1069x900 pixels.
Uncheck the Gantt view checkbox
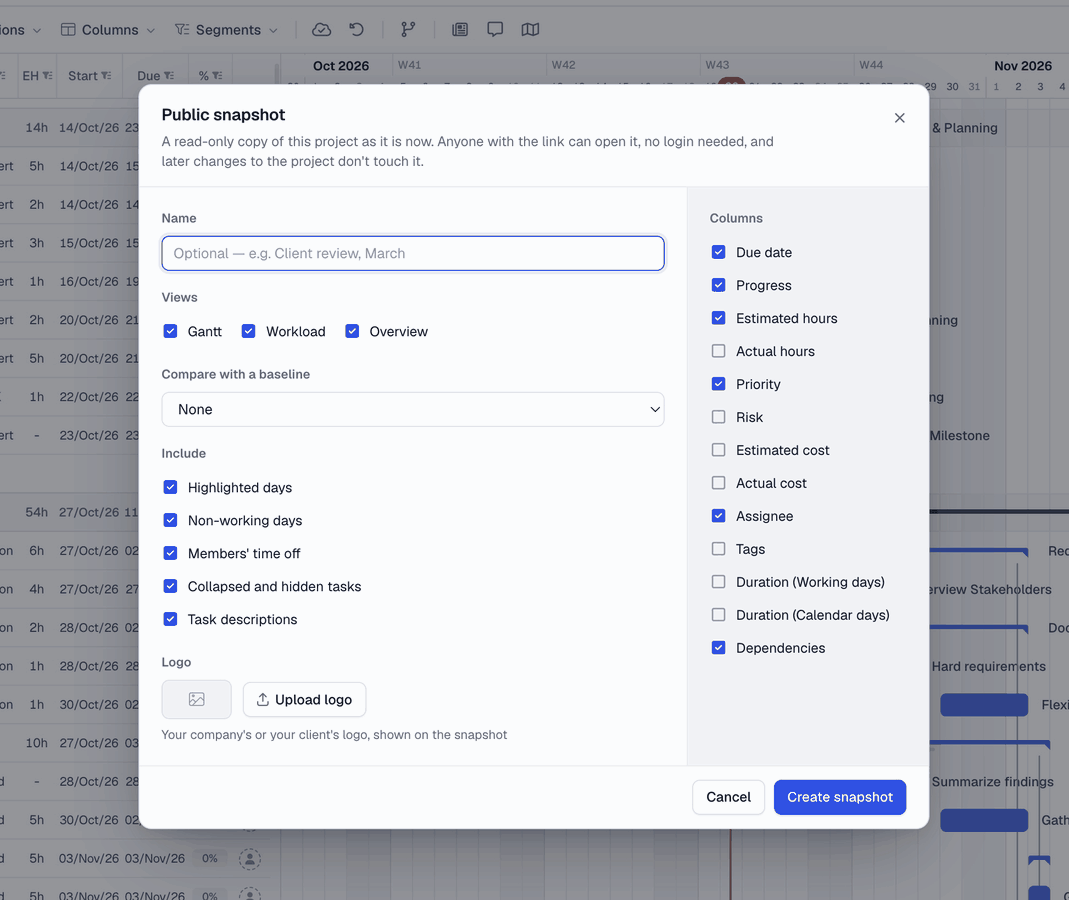pos(170,331)
